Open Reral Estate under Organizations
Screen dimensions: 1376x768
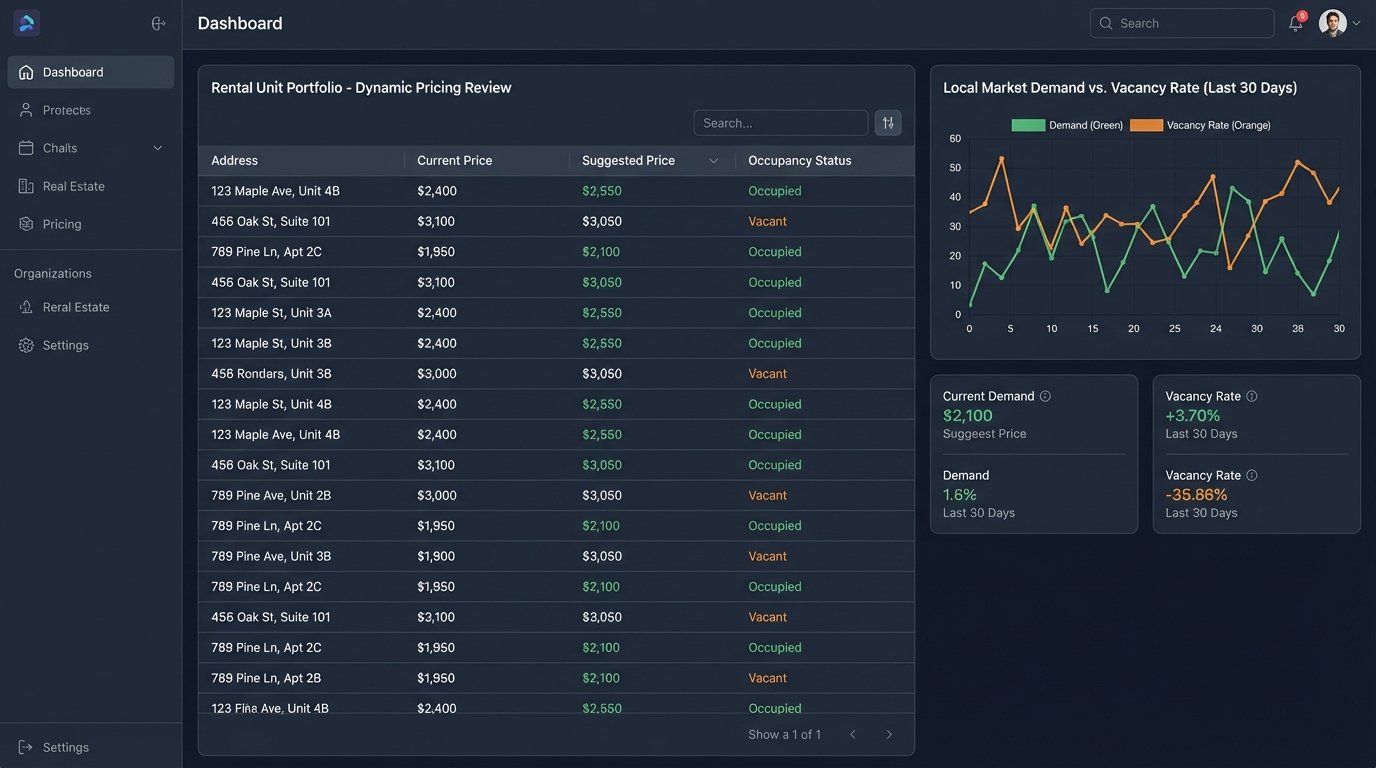tap(76, 307)
